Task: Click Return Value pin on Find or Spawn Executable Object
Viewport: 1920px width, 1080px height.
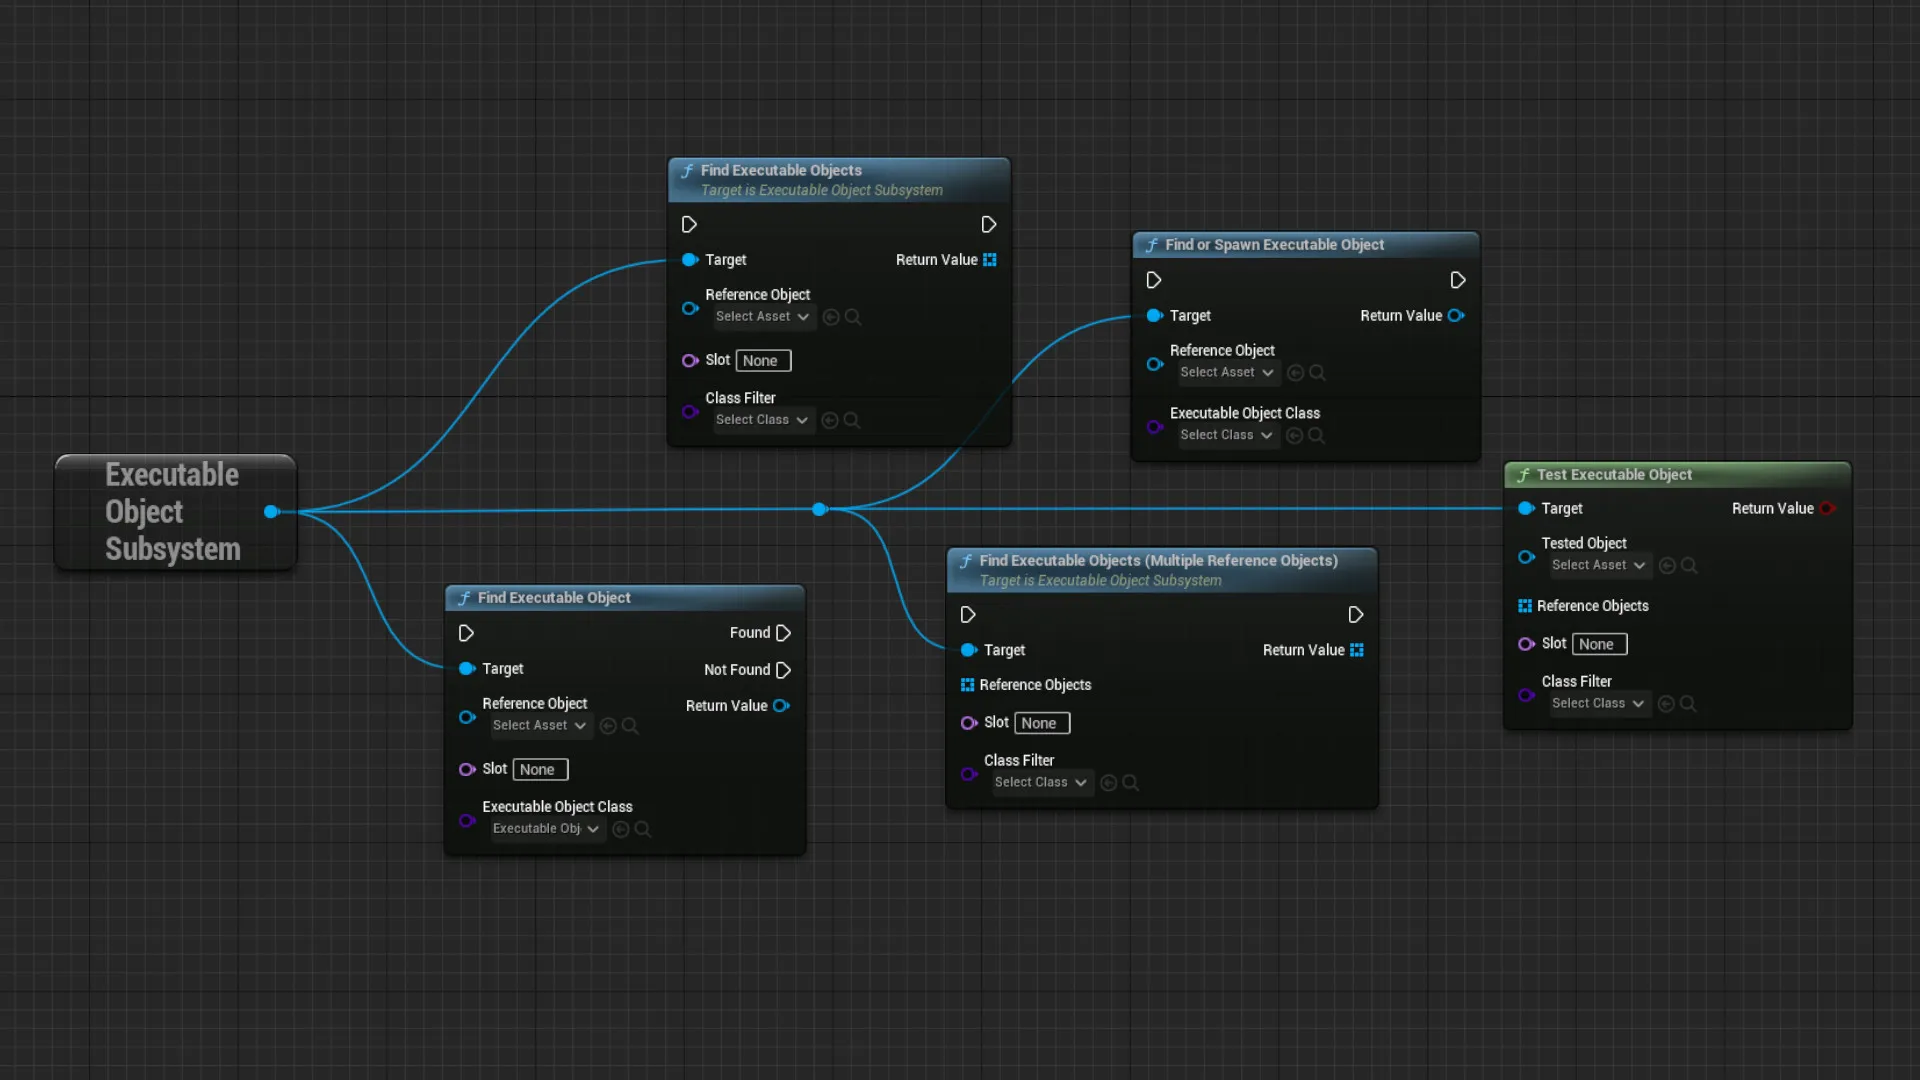Action: pyautogui.click(x=1456, y=316)
